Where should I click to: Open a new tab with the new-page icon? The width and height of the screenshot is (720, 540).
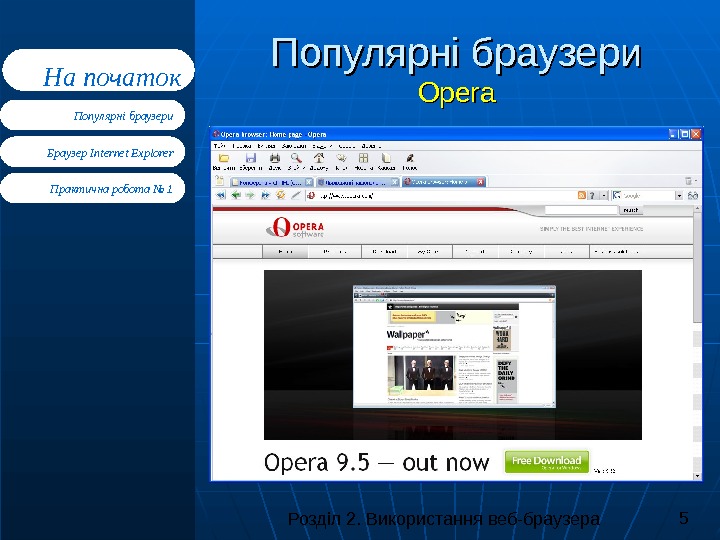(x=219, y=181)
